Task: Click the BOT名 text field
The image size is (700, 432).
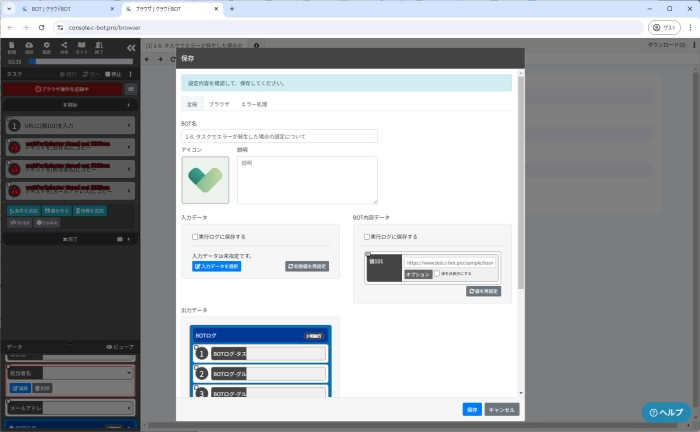Action: point(279,136)
